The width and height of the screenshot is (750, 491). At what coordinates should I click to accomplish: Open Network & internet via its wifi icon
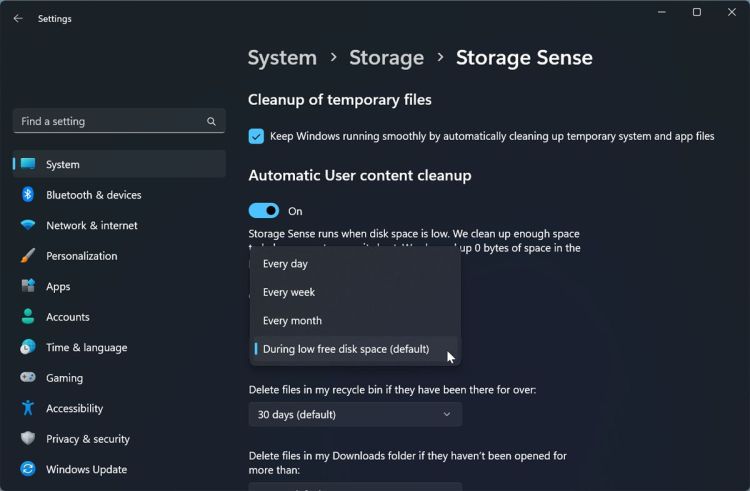(28, 225)
